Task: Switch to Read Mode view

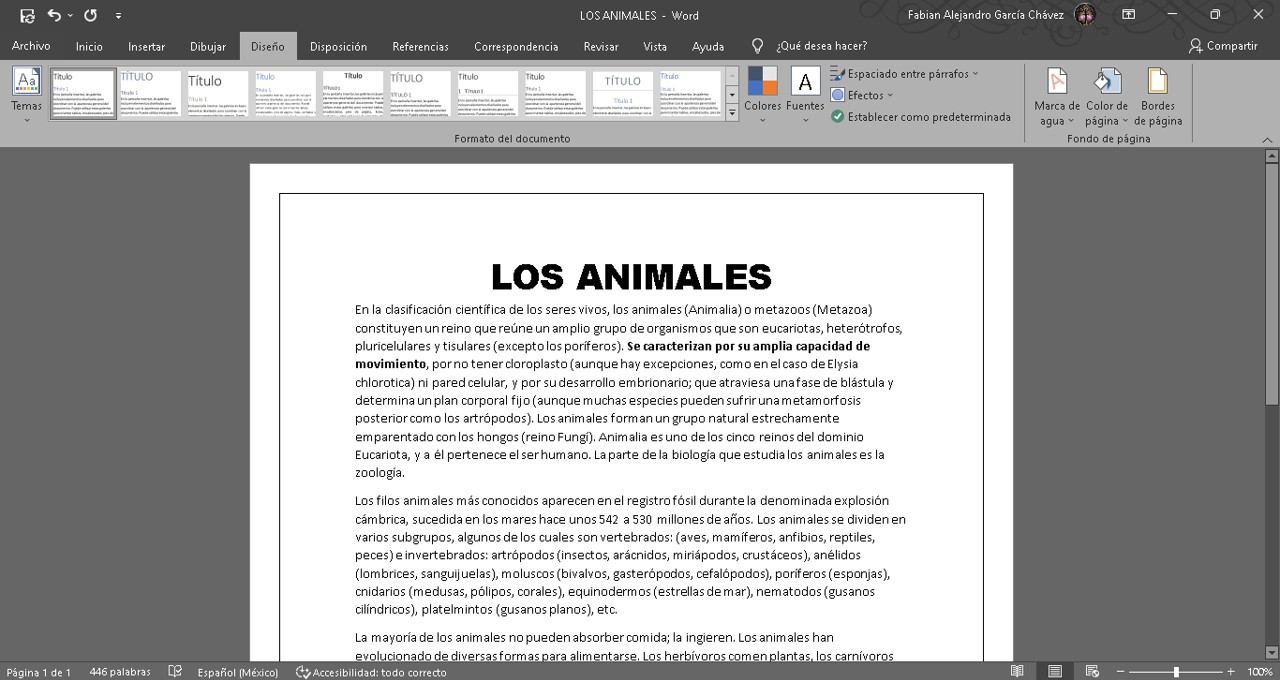Action: tap(1017, 672)
